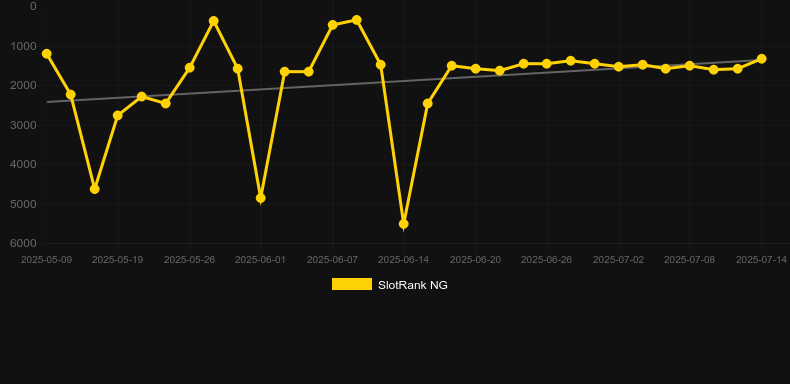The width and height of the screenshot is (790, 384).
Task: Click the yellow SlotRank NG legend swatch
Action: pos(352,285)
